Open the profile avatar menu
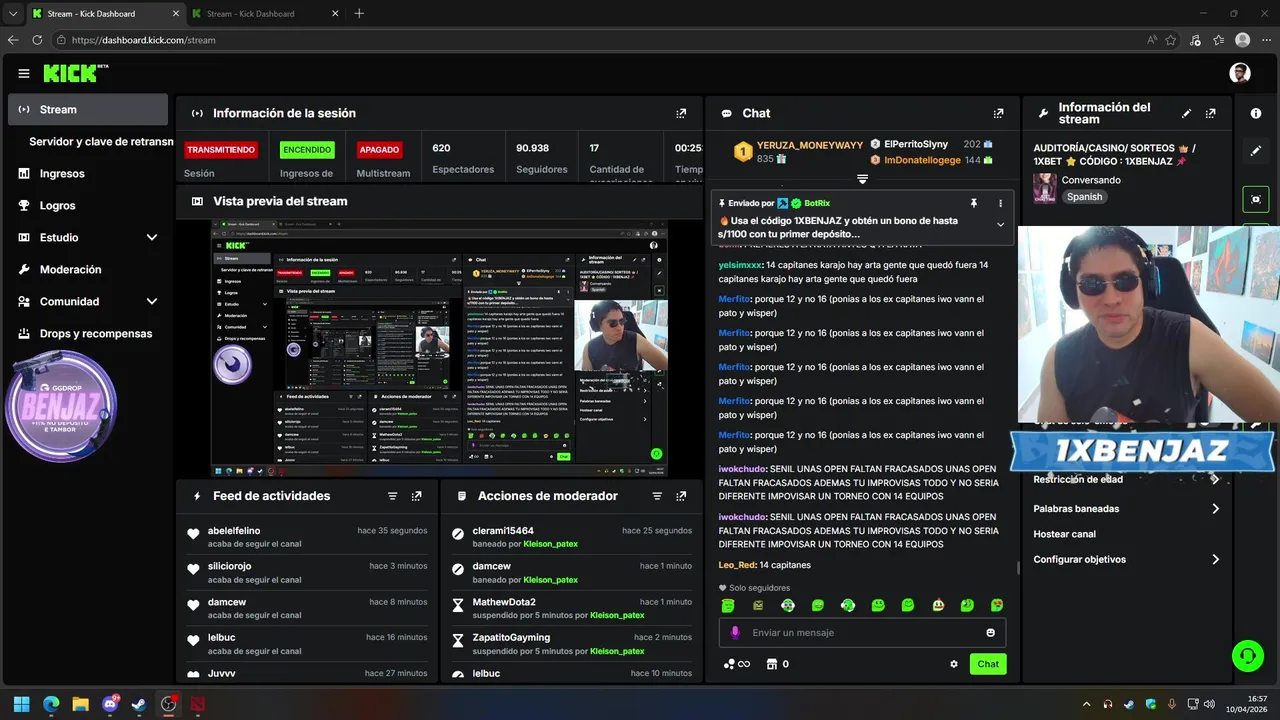Screen dimensions: 1280x720 1240,73
